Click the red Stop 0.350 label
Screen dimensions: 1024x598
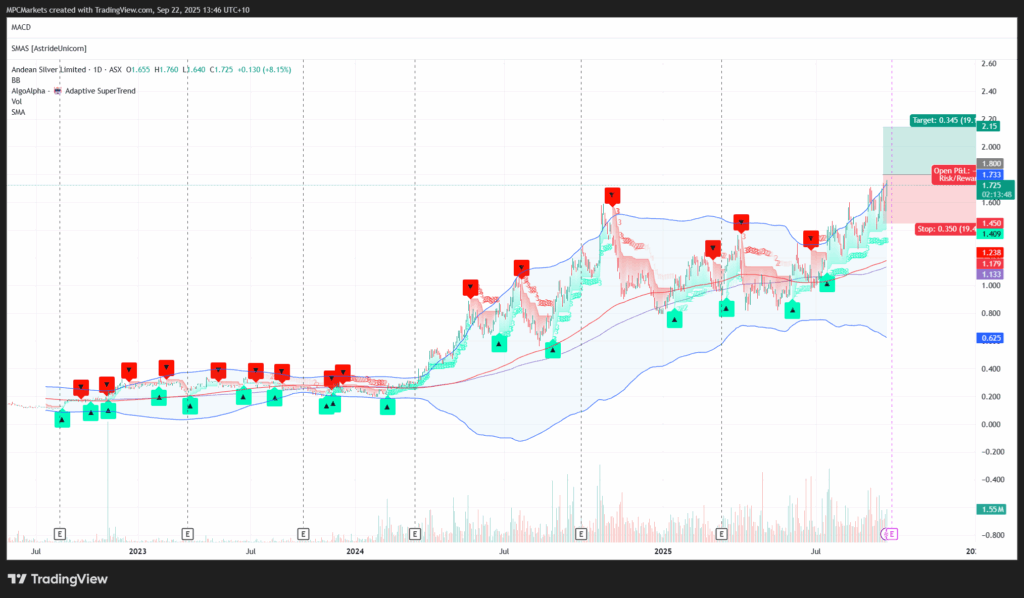click(946, 229)
